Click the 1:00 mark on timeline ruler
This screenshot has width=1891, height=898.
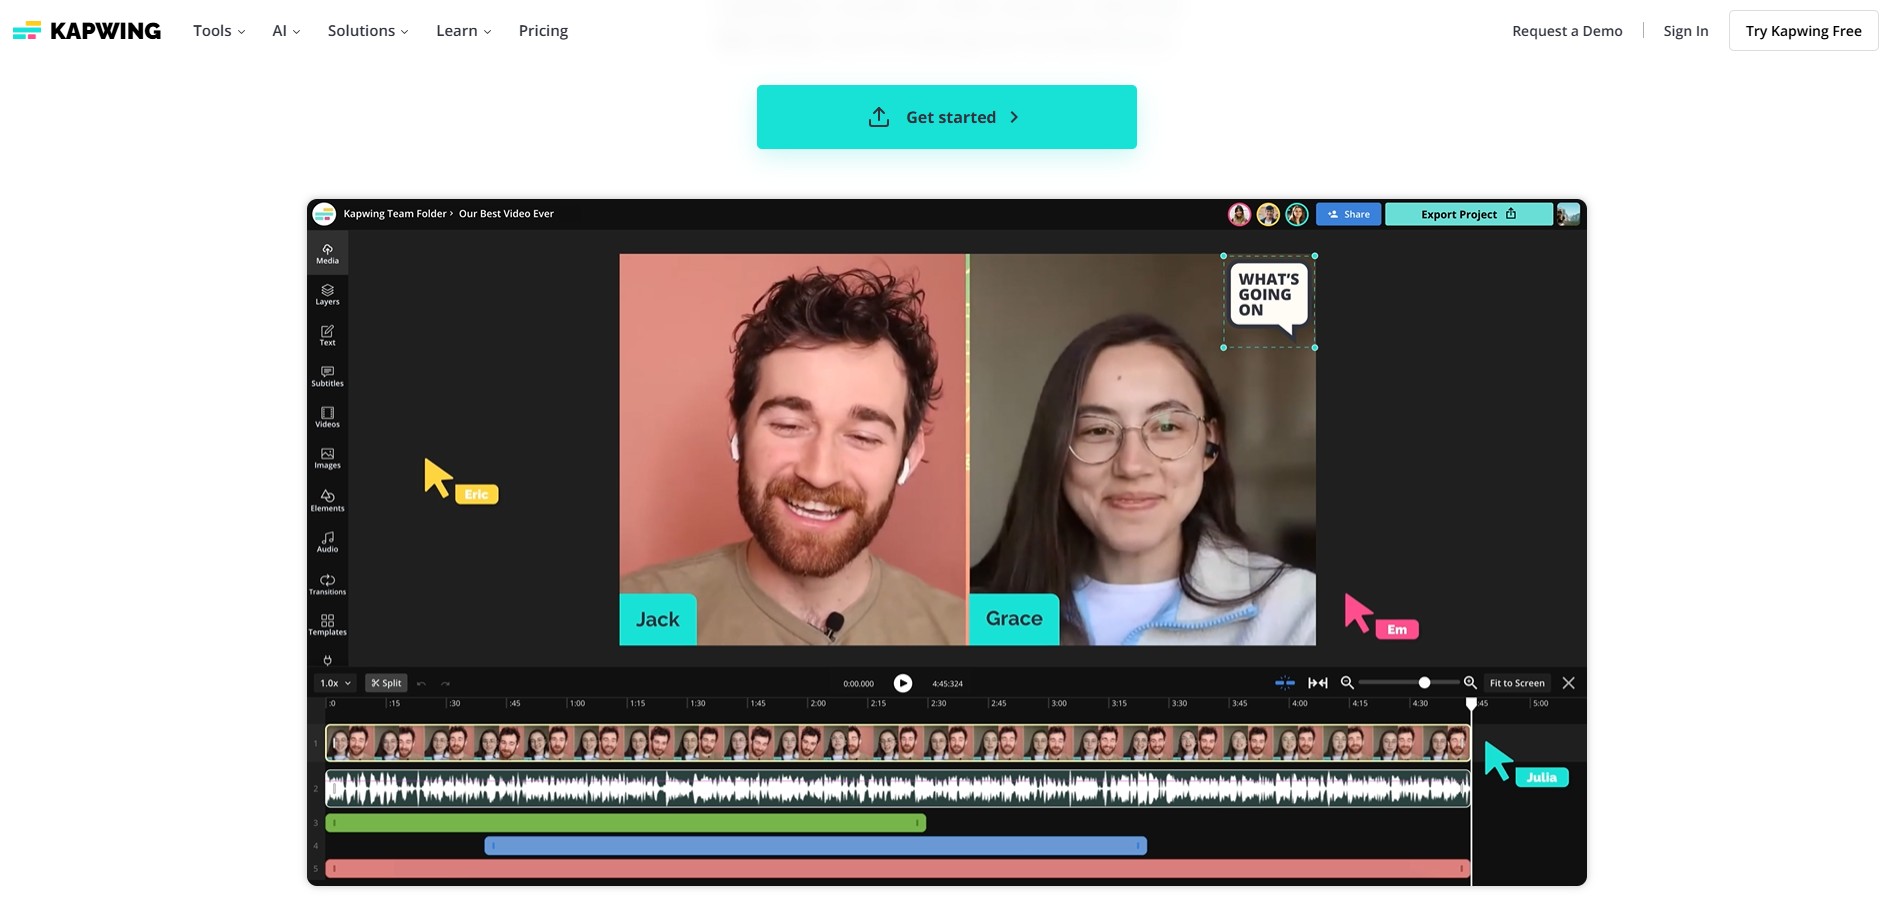click(576, 704)
